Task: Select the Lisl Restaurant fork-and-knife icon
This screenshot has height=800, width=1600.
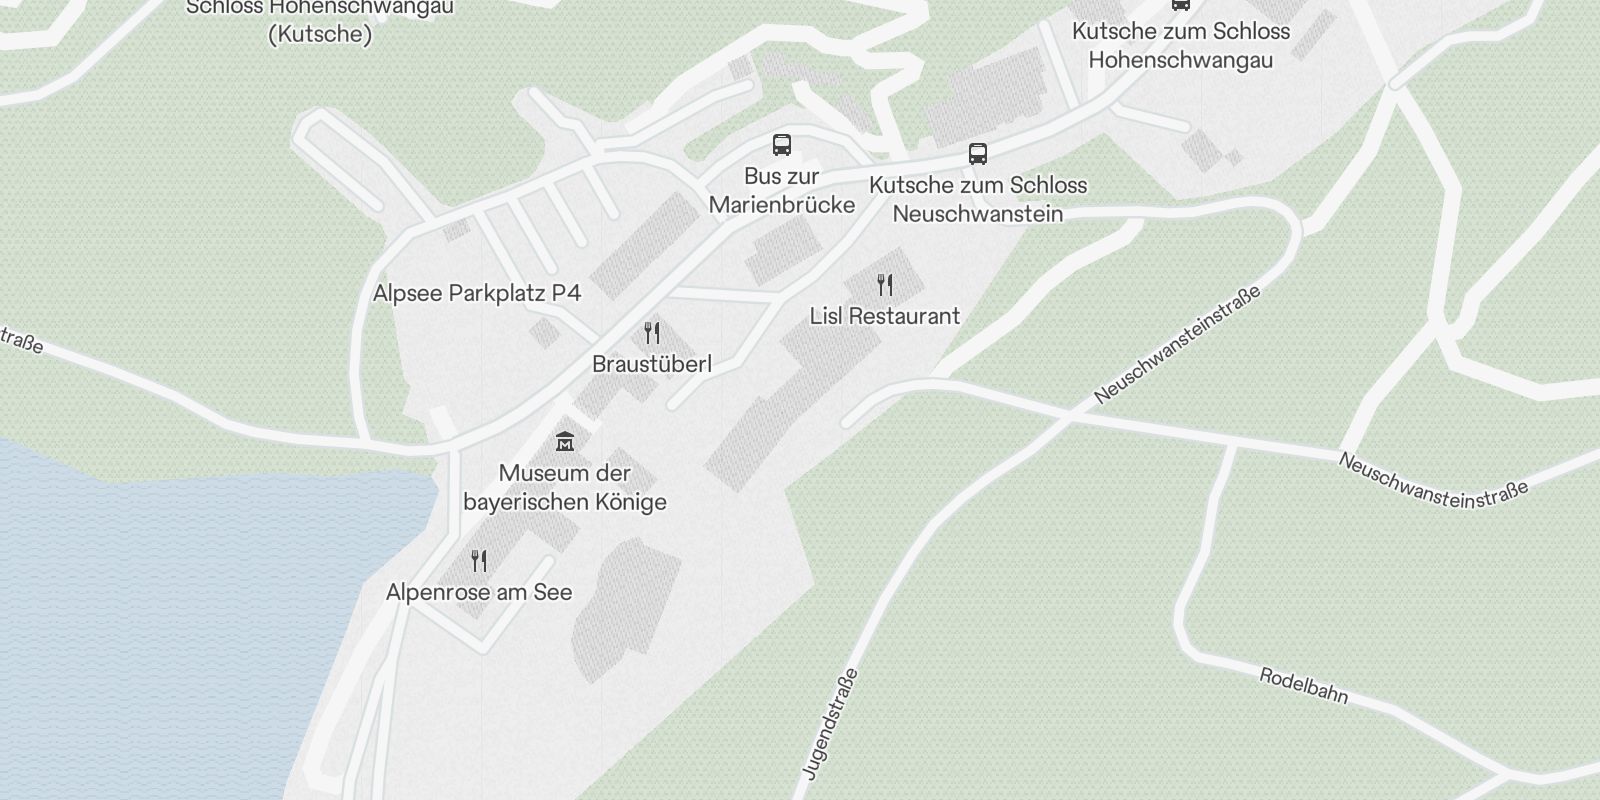Action: click(885, 285)
